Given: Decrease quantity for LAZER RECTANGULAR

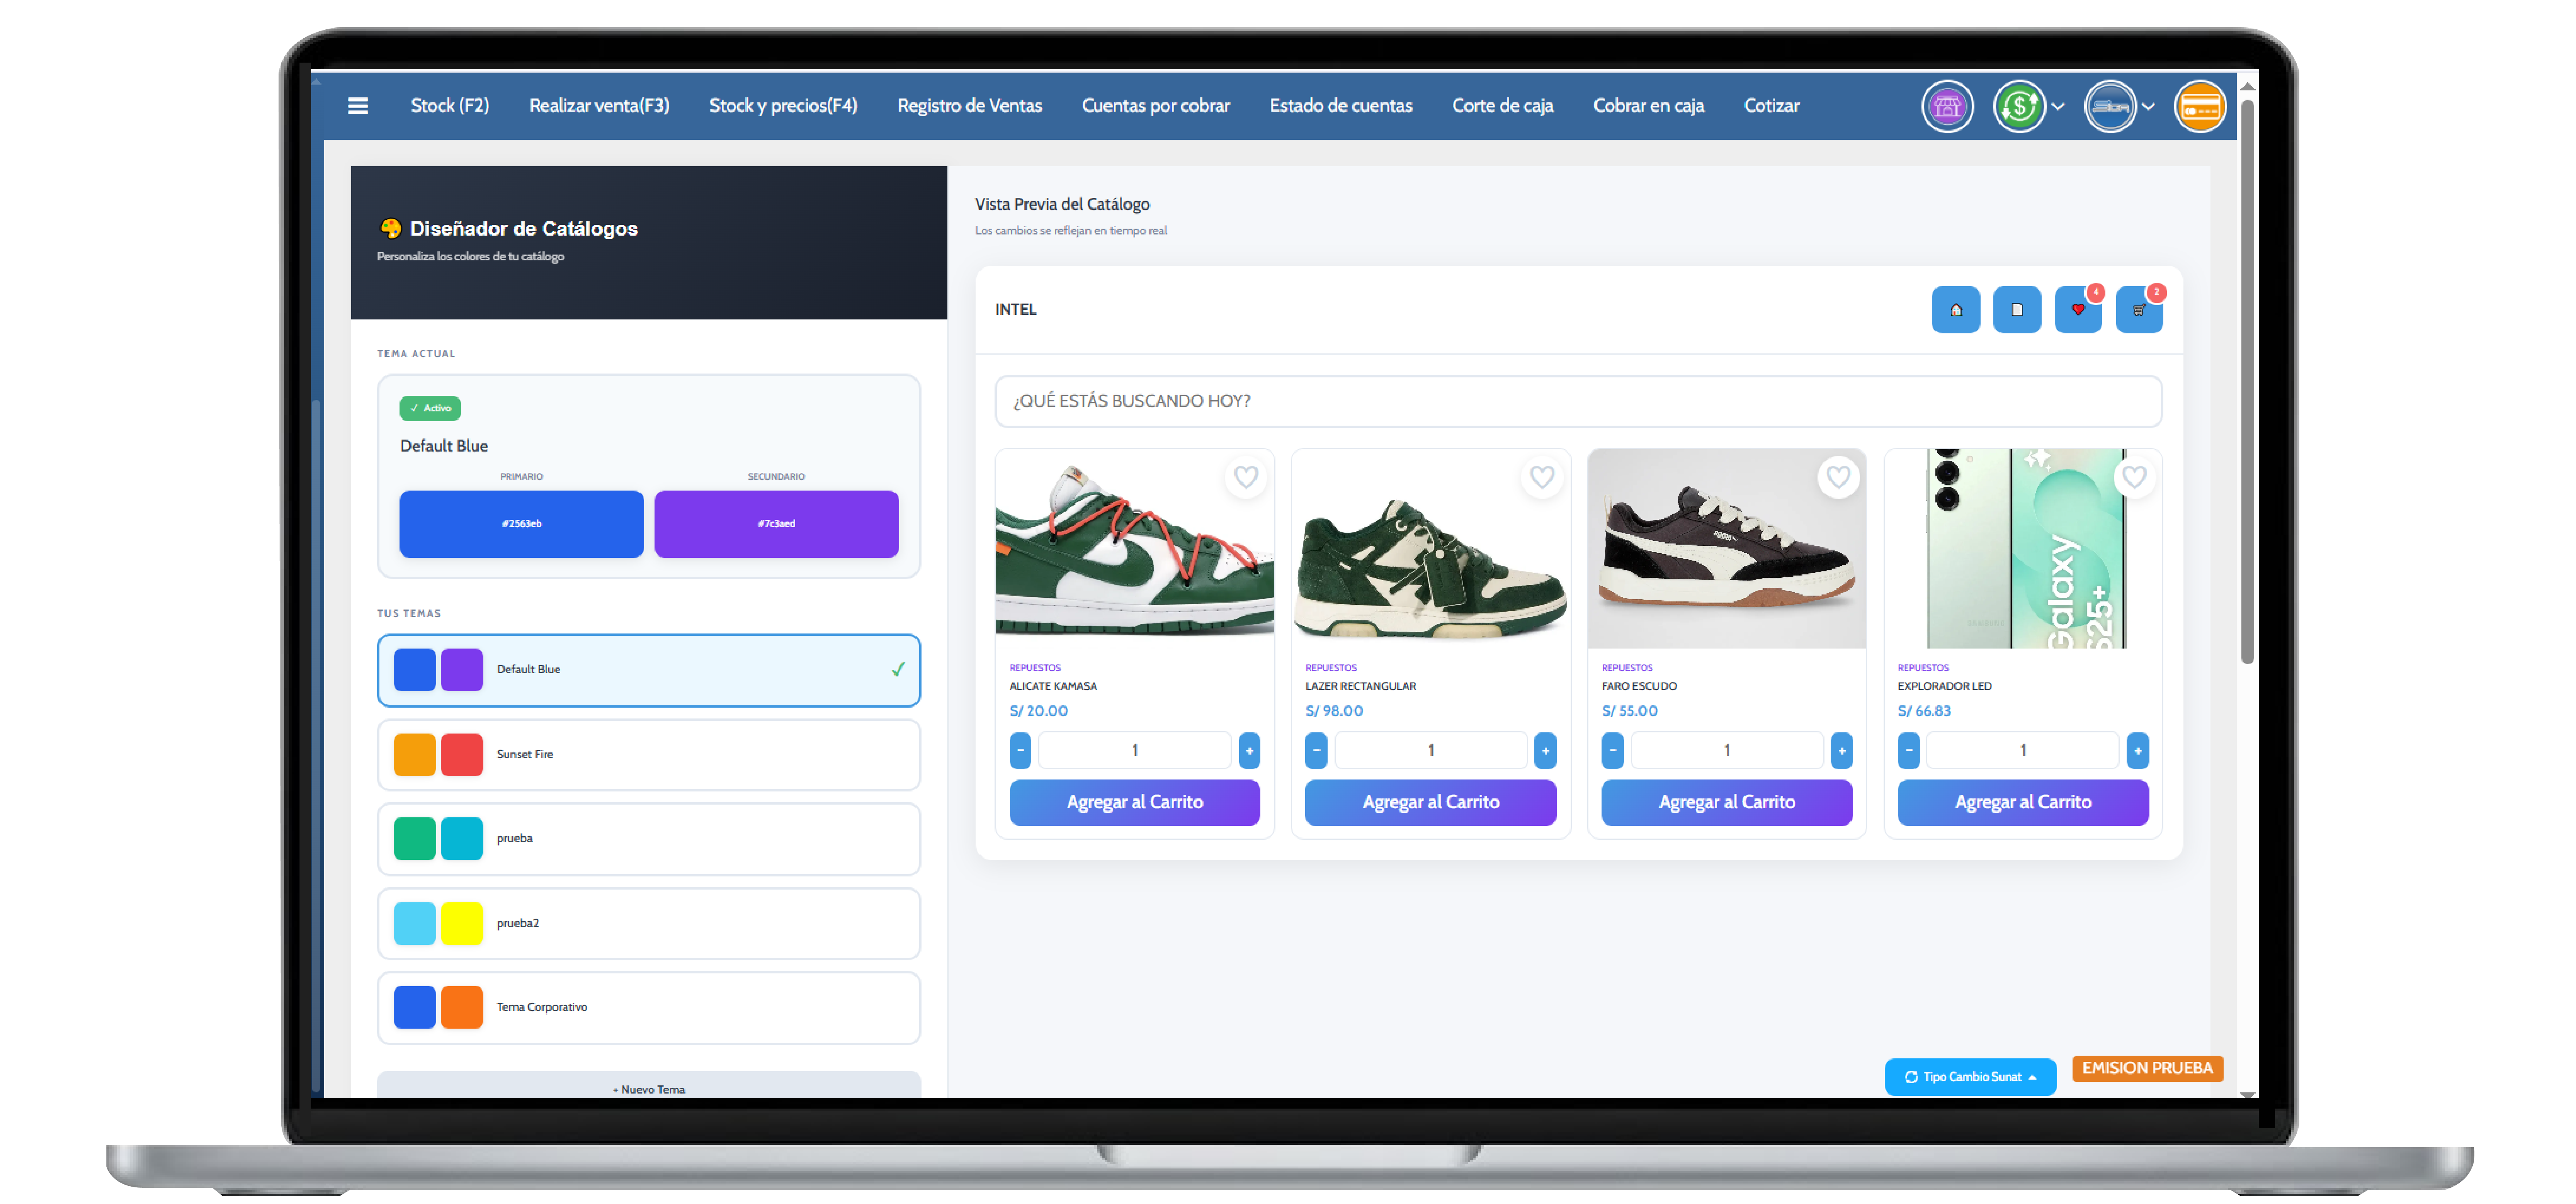Looking at the screenshot, I should point(1316,750).
